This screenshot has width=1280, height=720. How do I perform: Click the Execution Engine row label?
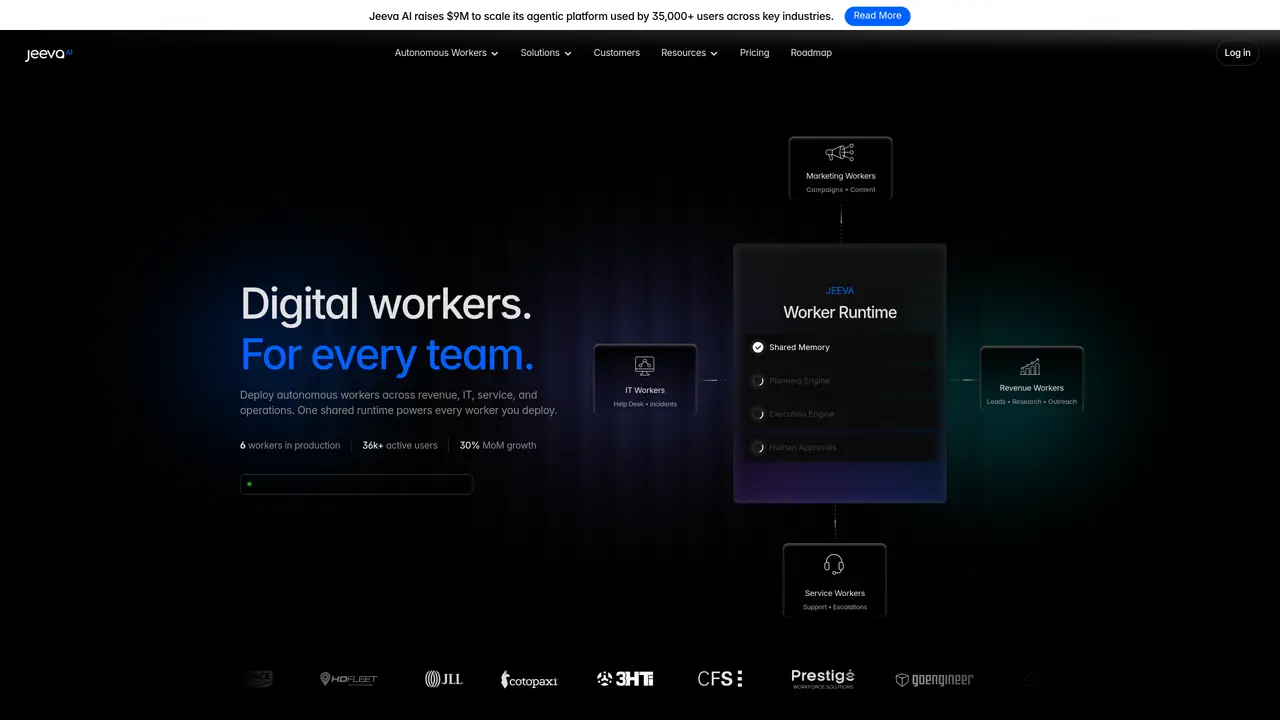click(801, 414)
